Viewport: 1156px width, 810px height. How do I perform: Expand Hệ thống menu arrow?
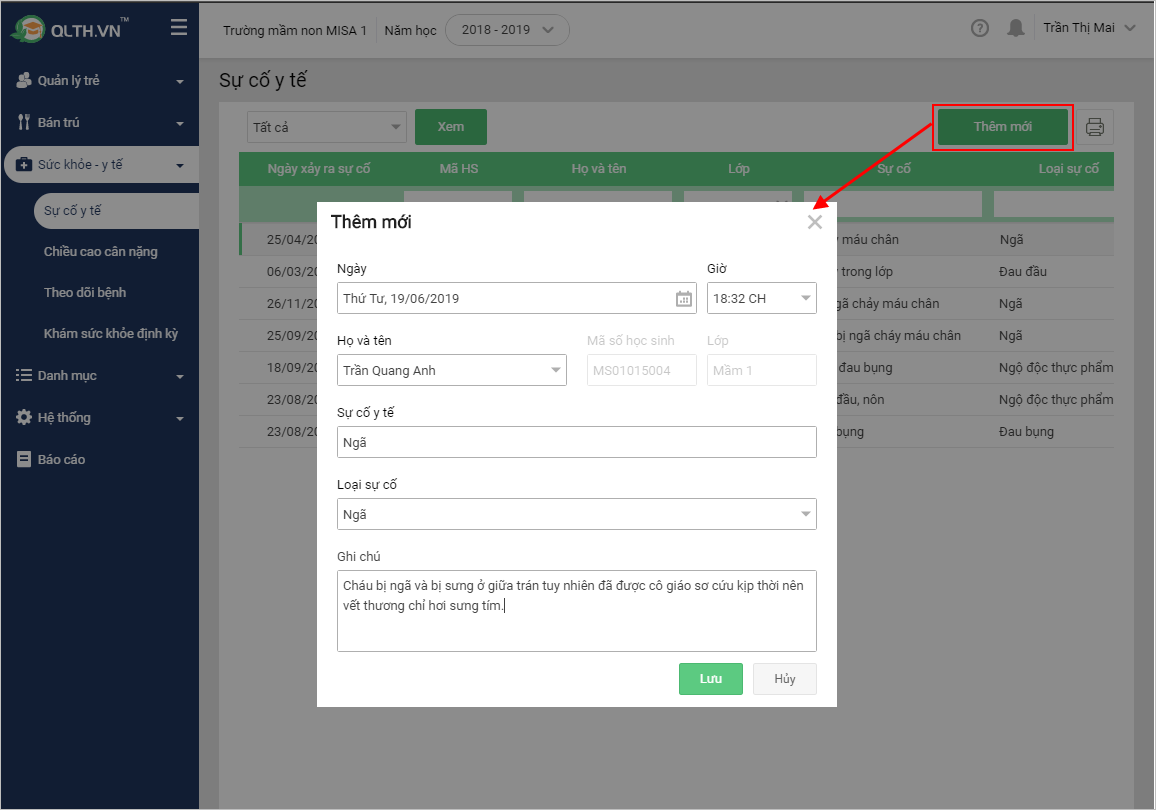pyautogui.click(x=180, y=419)
